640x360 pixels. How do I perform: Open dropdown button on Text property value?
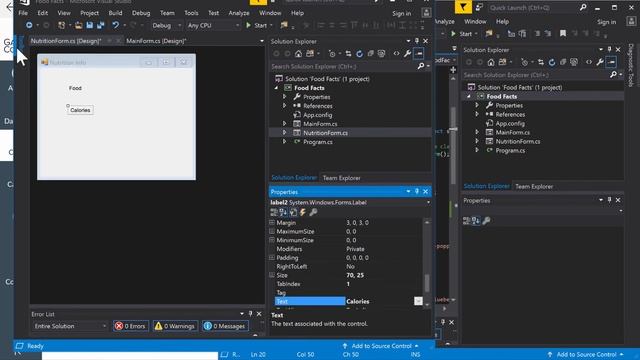click(x=418, y=301)
